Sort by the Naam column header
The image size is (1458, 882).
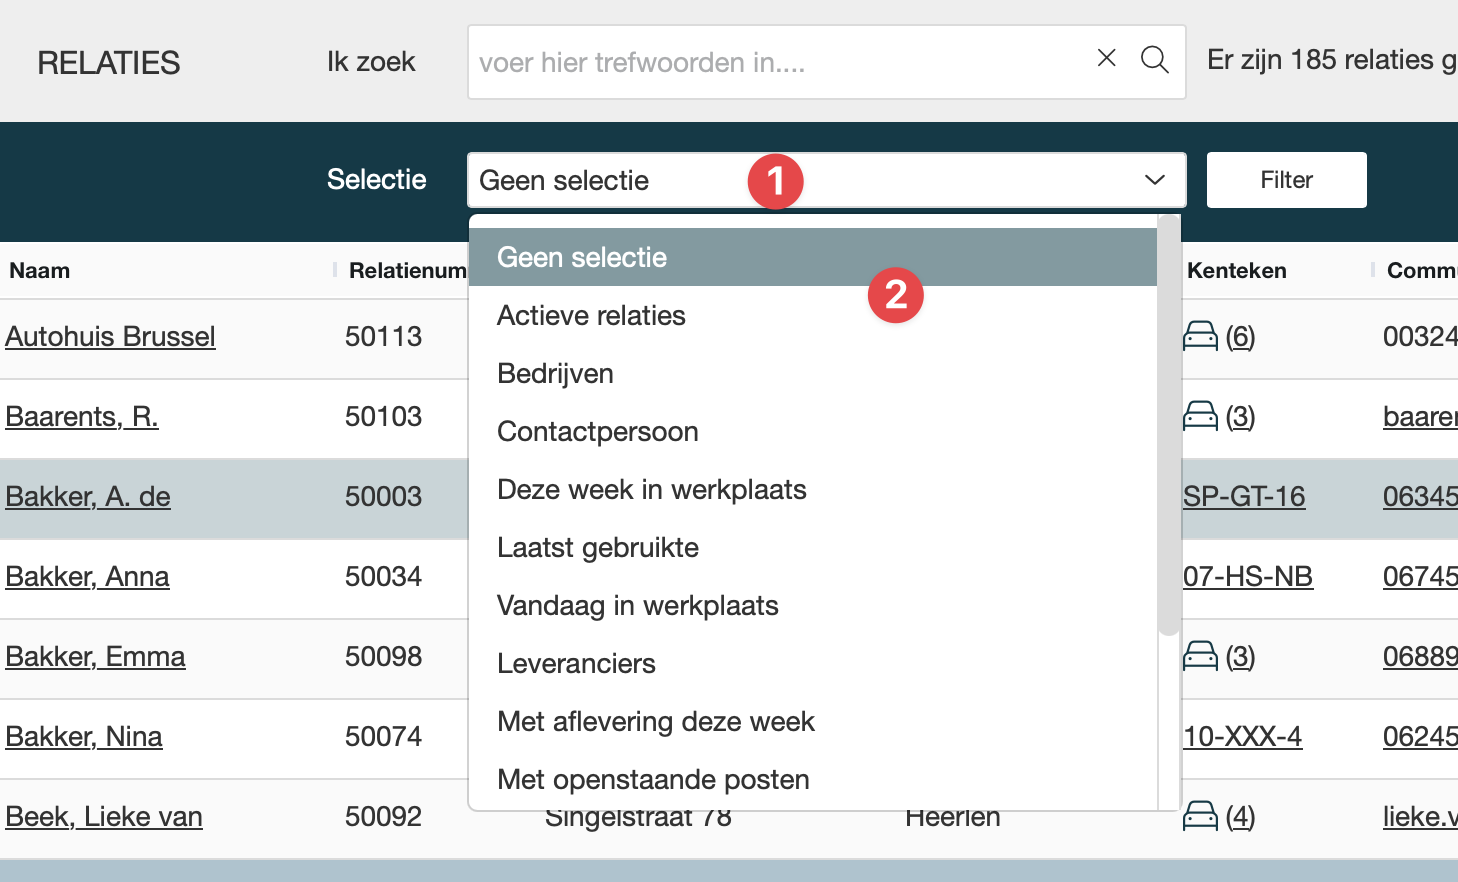coord(40,271)
